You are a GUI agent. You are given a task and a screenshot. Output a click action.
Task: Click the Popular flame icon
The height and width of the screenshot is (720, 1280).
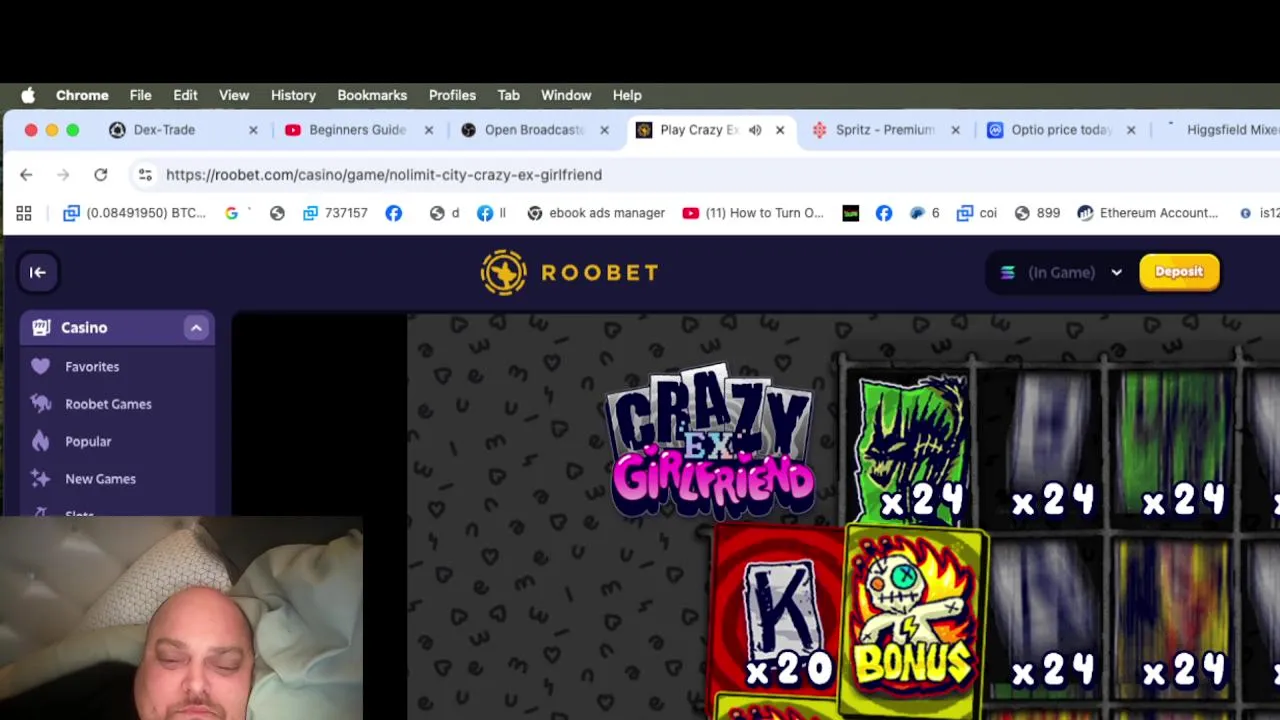tap(40, 441)
